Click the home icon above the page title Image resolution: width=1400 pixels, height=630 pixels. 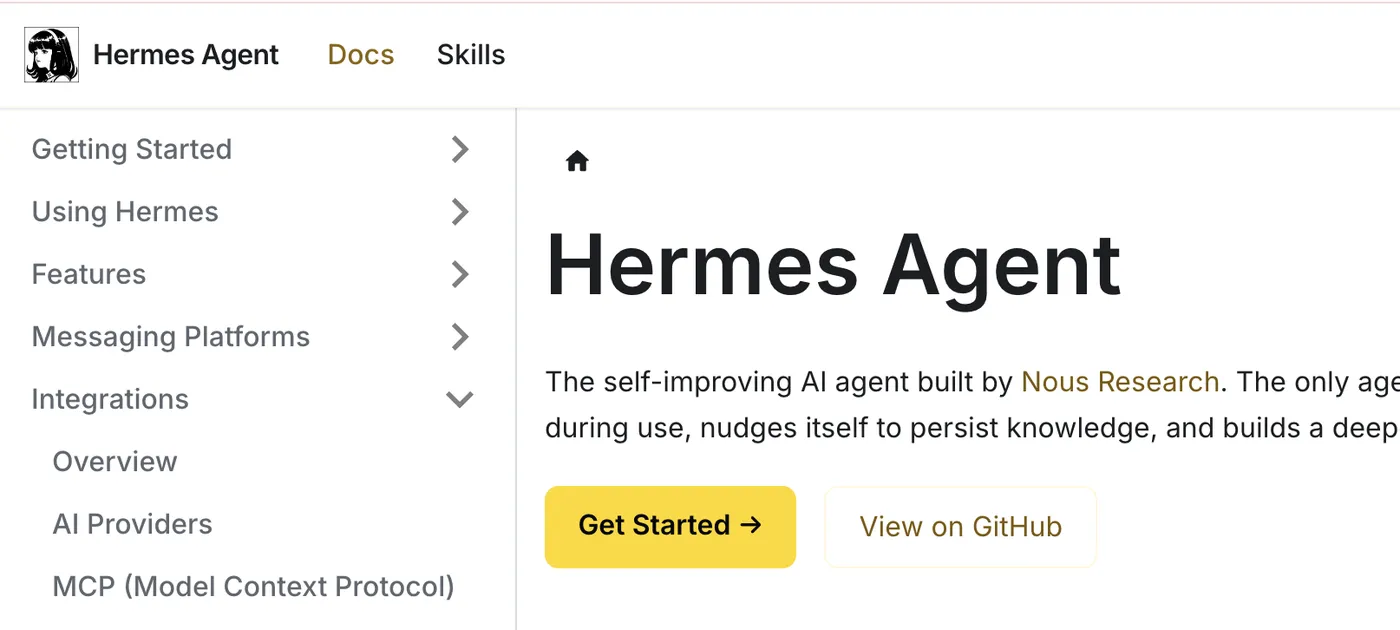pyautogui.click(x=576, y=161)
